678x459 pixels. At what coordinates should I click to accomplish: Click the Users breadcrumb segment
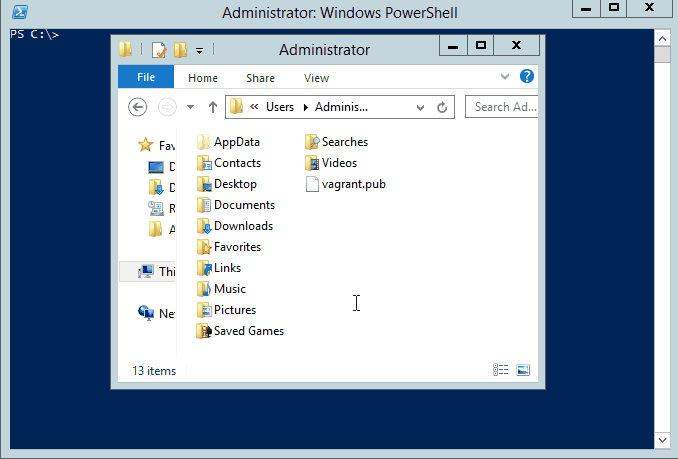tap(280, 107)
